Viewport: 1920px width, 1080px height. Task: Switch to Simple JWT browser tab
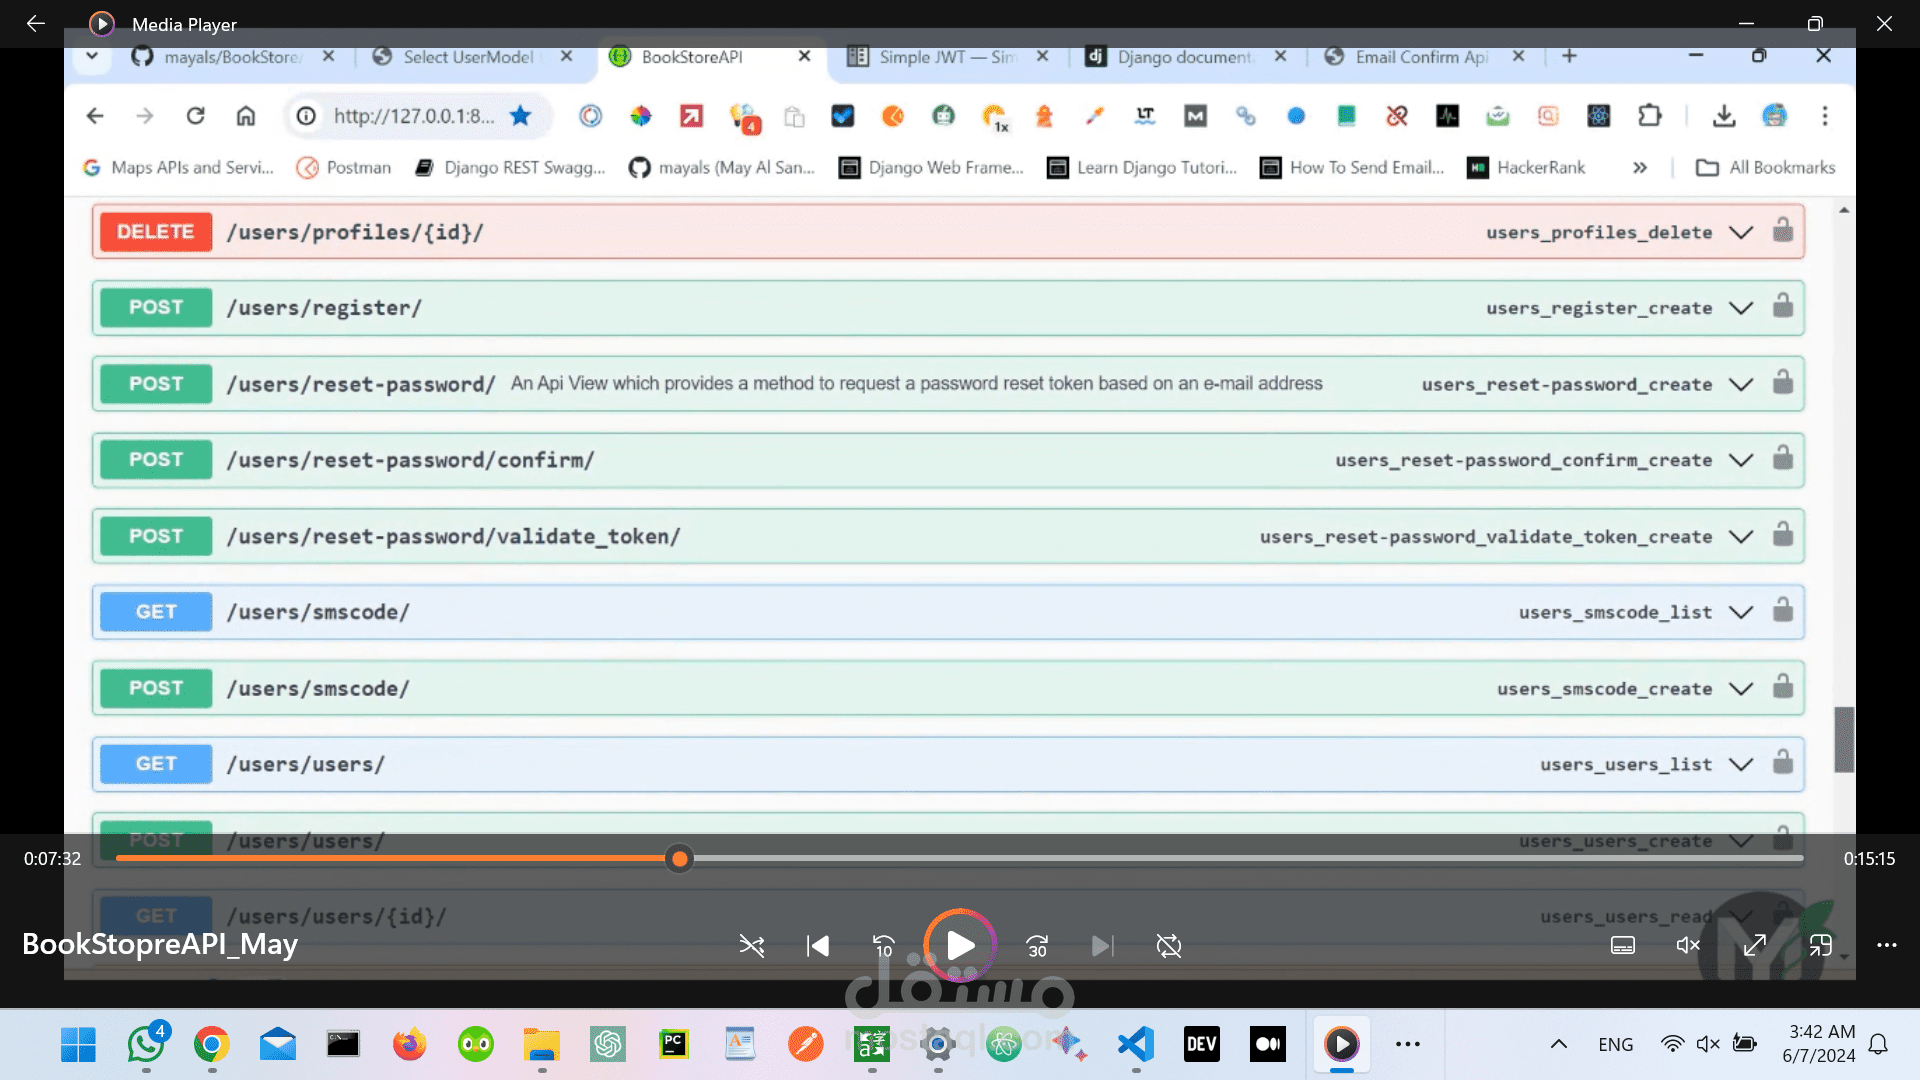click(x=945, y=57)
